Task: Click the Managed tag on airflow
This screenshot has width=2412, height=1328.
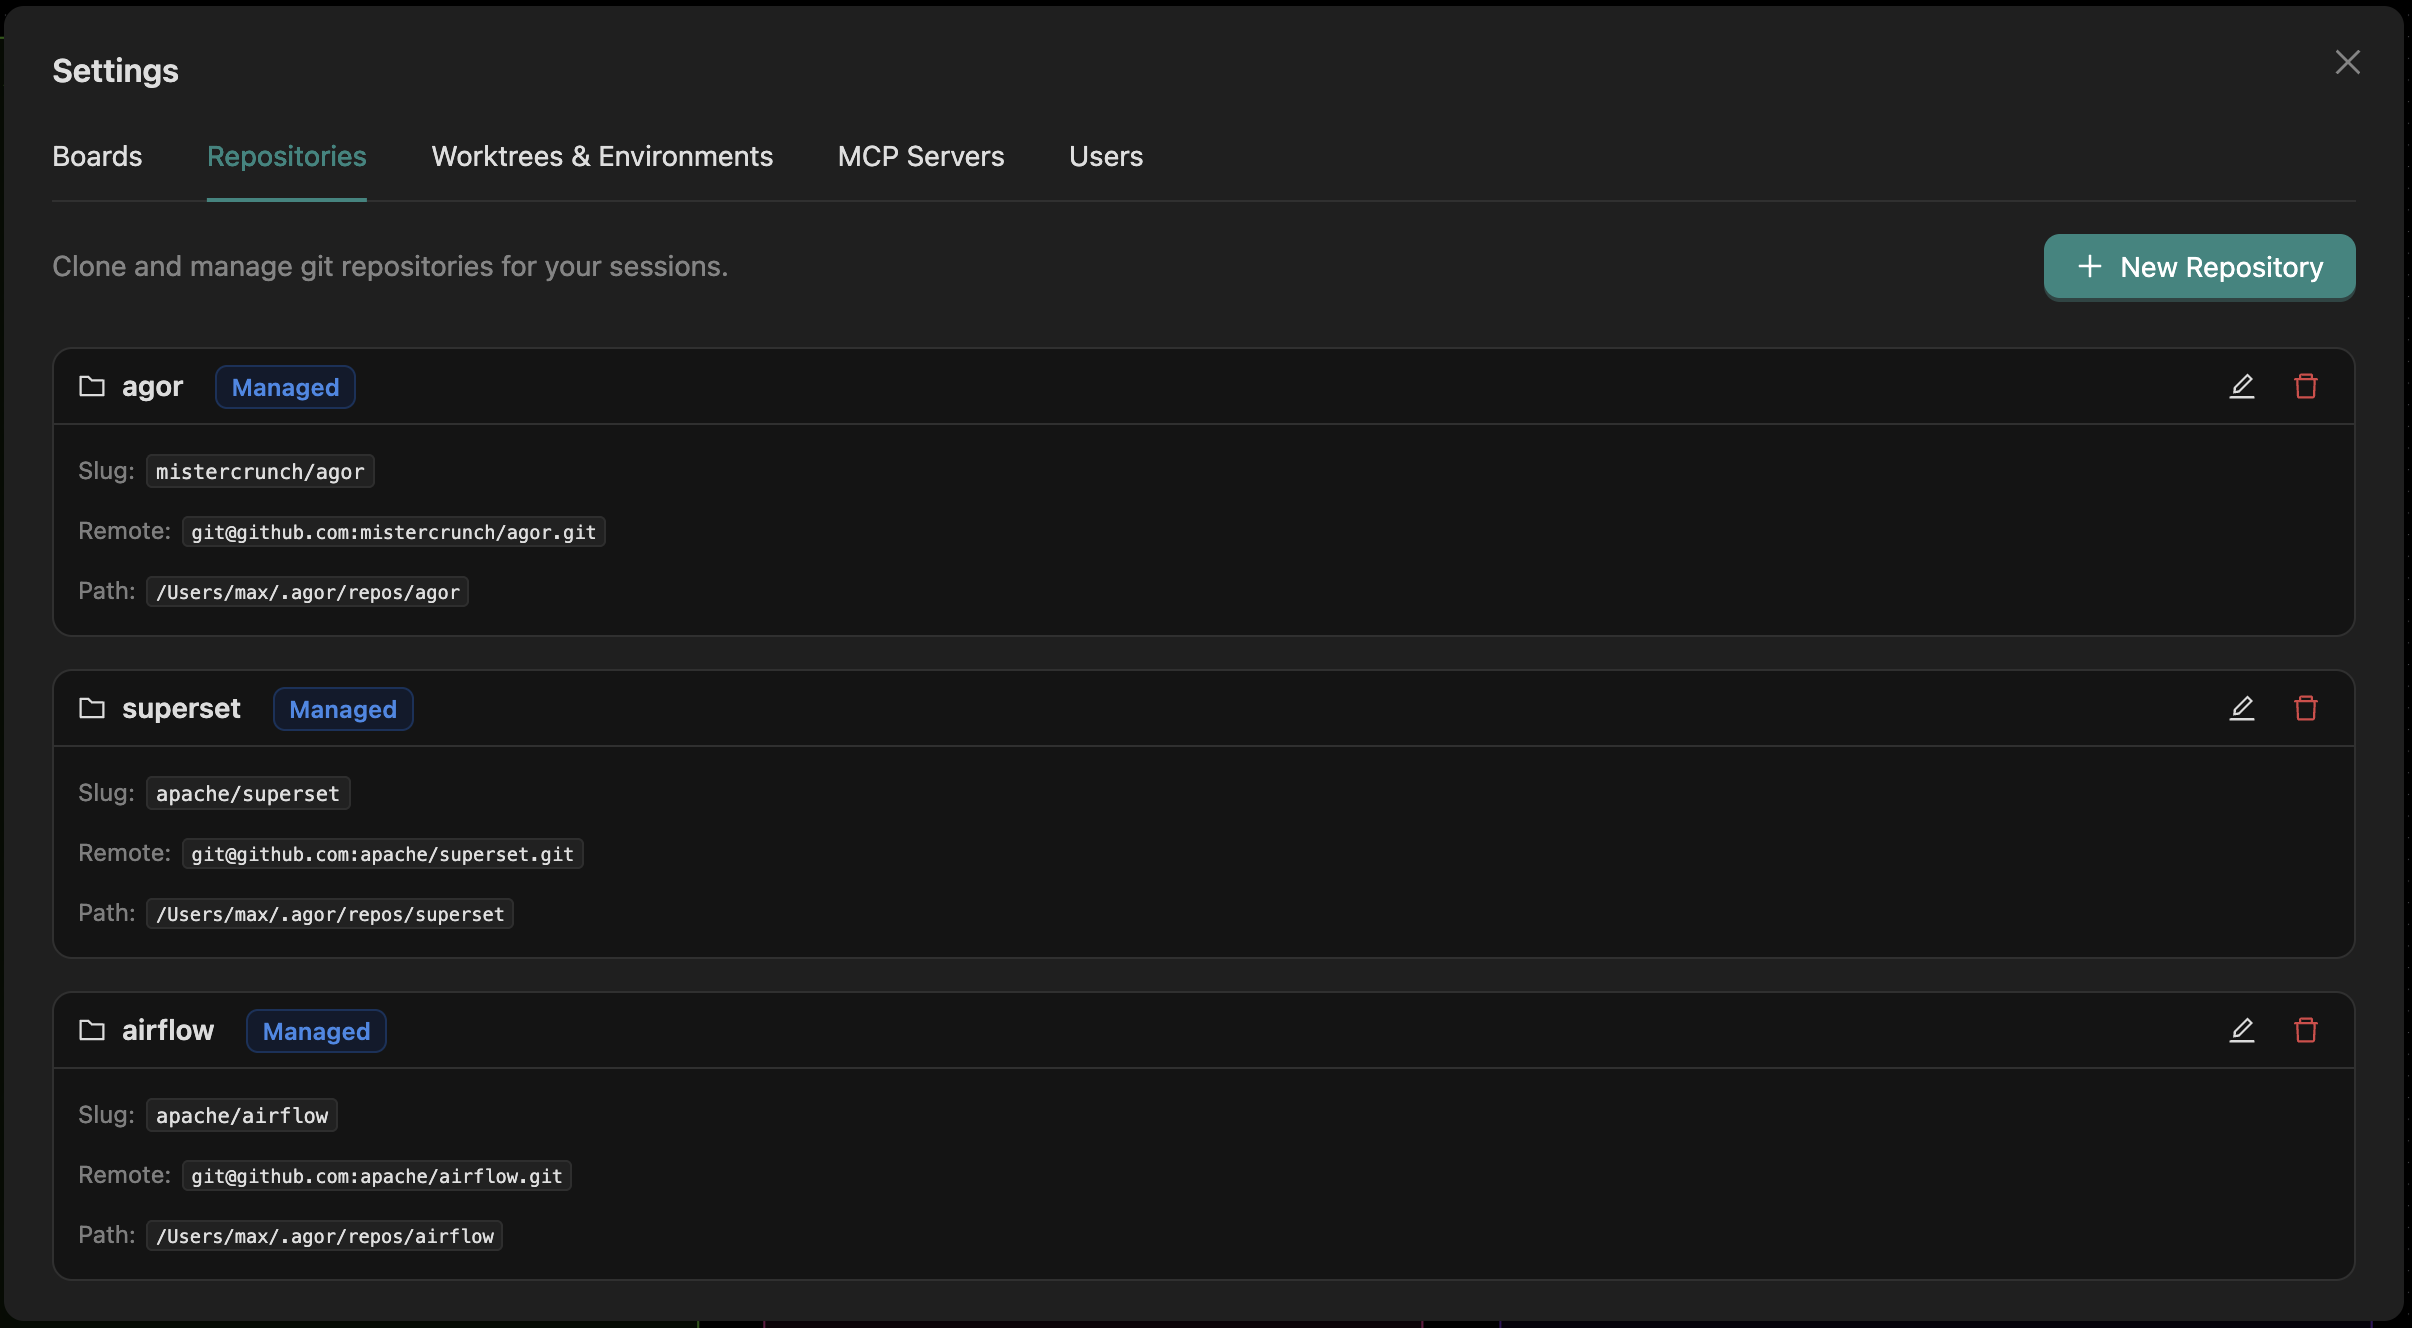Action: tap(316, 1031)
